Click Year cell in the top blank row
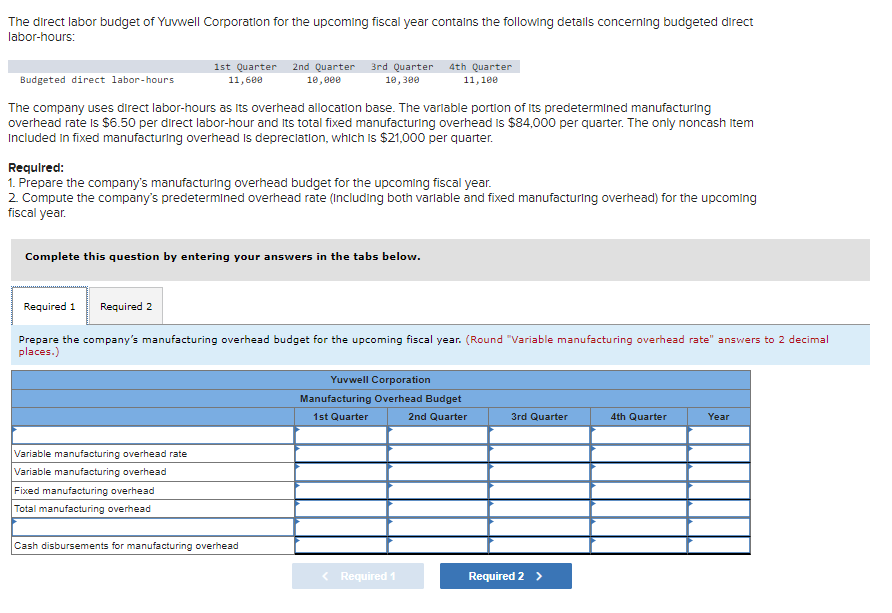The width and height of the screenshot is (892, 613). pyautogui.click(x=719, y=435)
